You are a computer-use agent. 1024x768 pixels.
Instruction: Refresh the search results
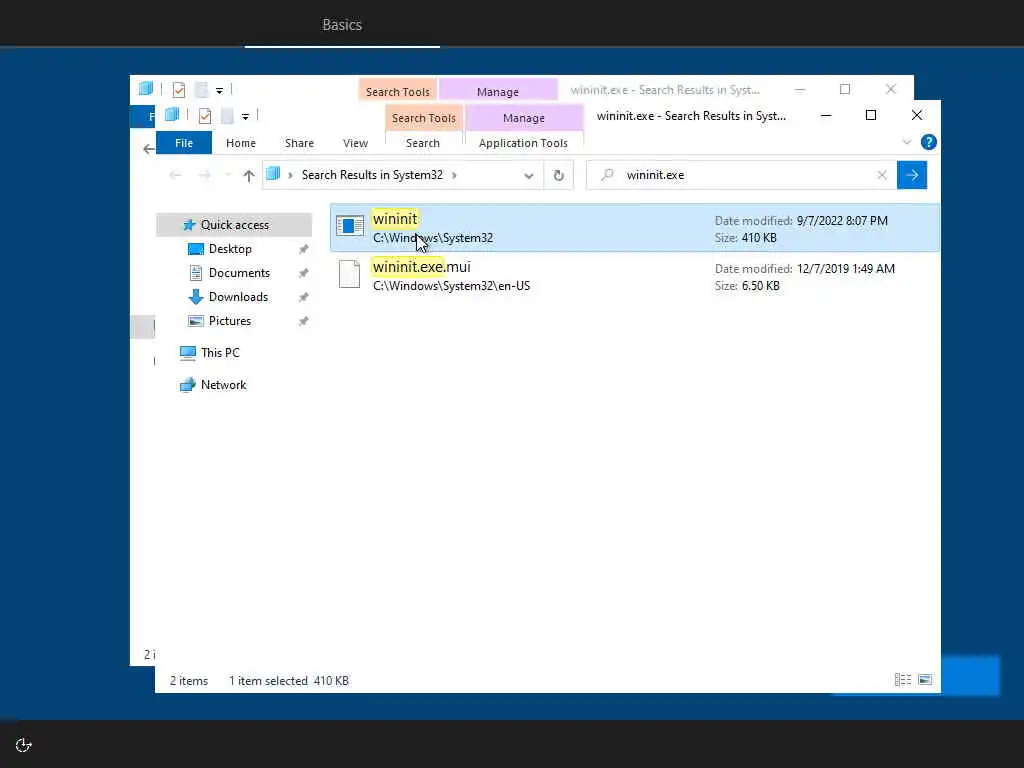click(x=558, y=175)
